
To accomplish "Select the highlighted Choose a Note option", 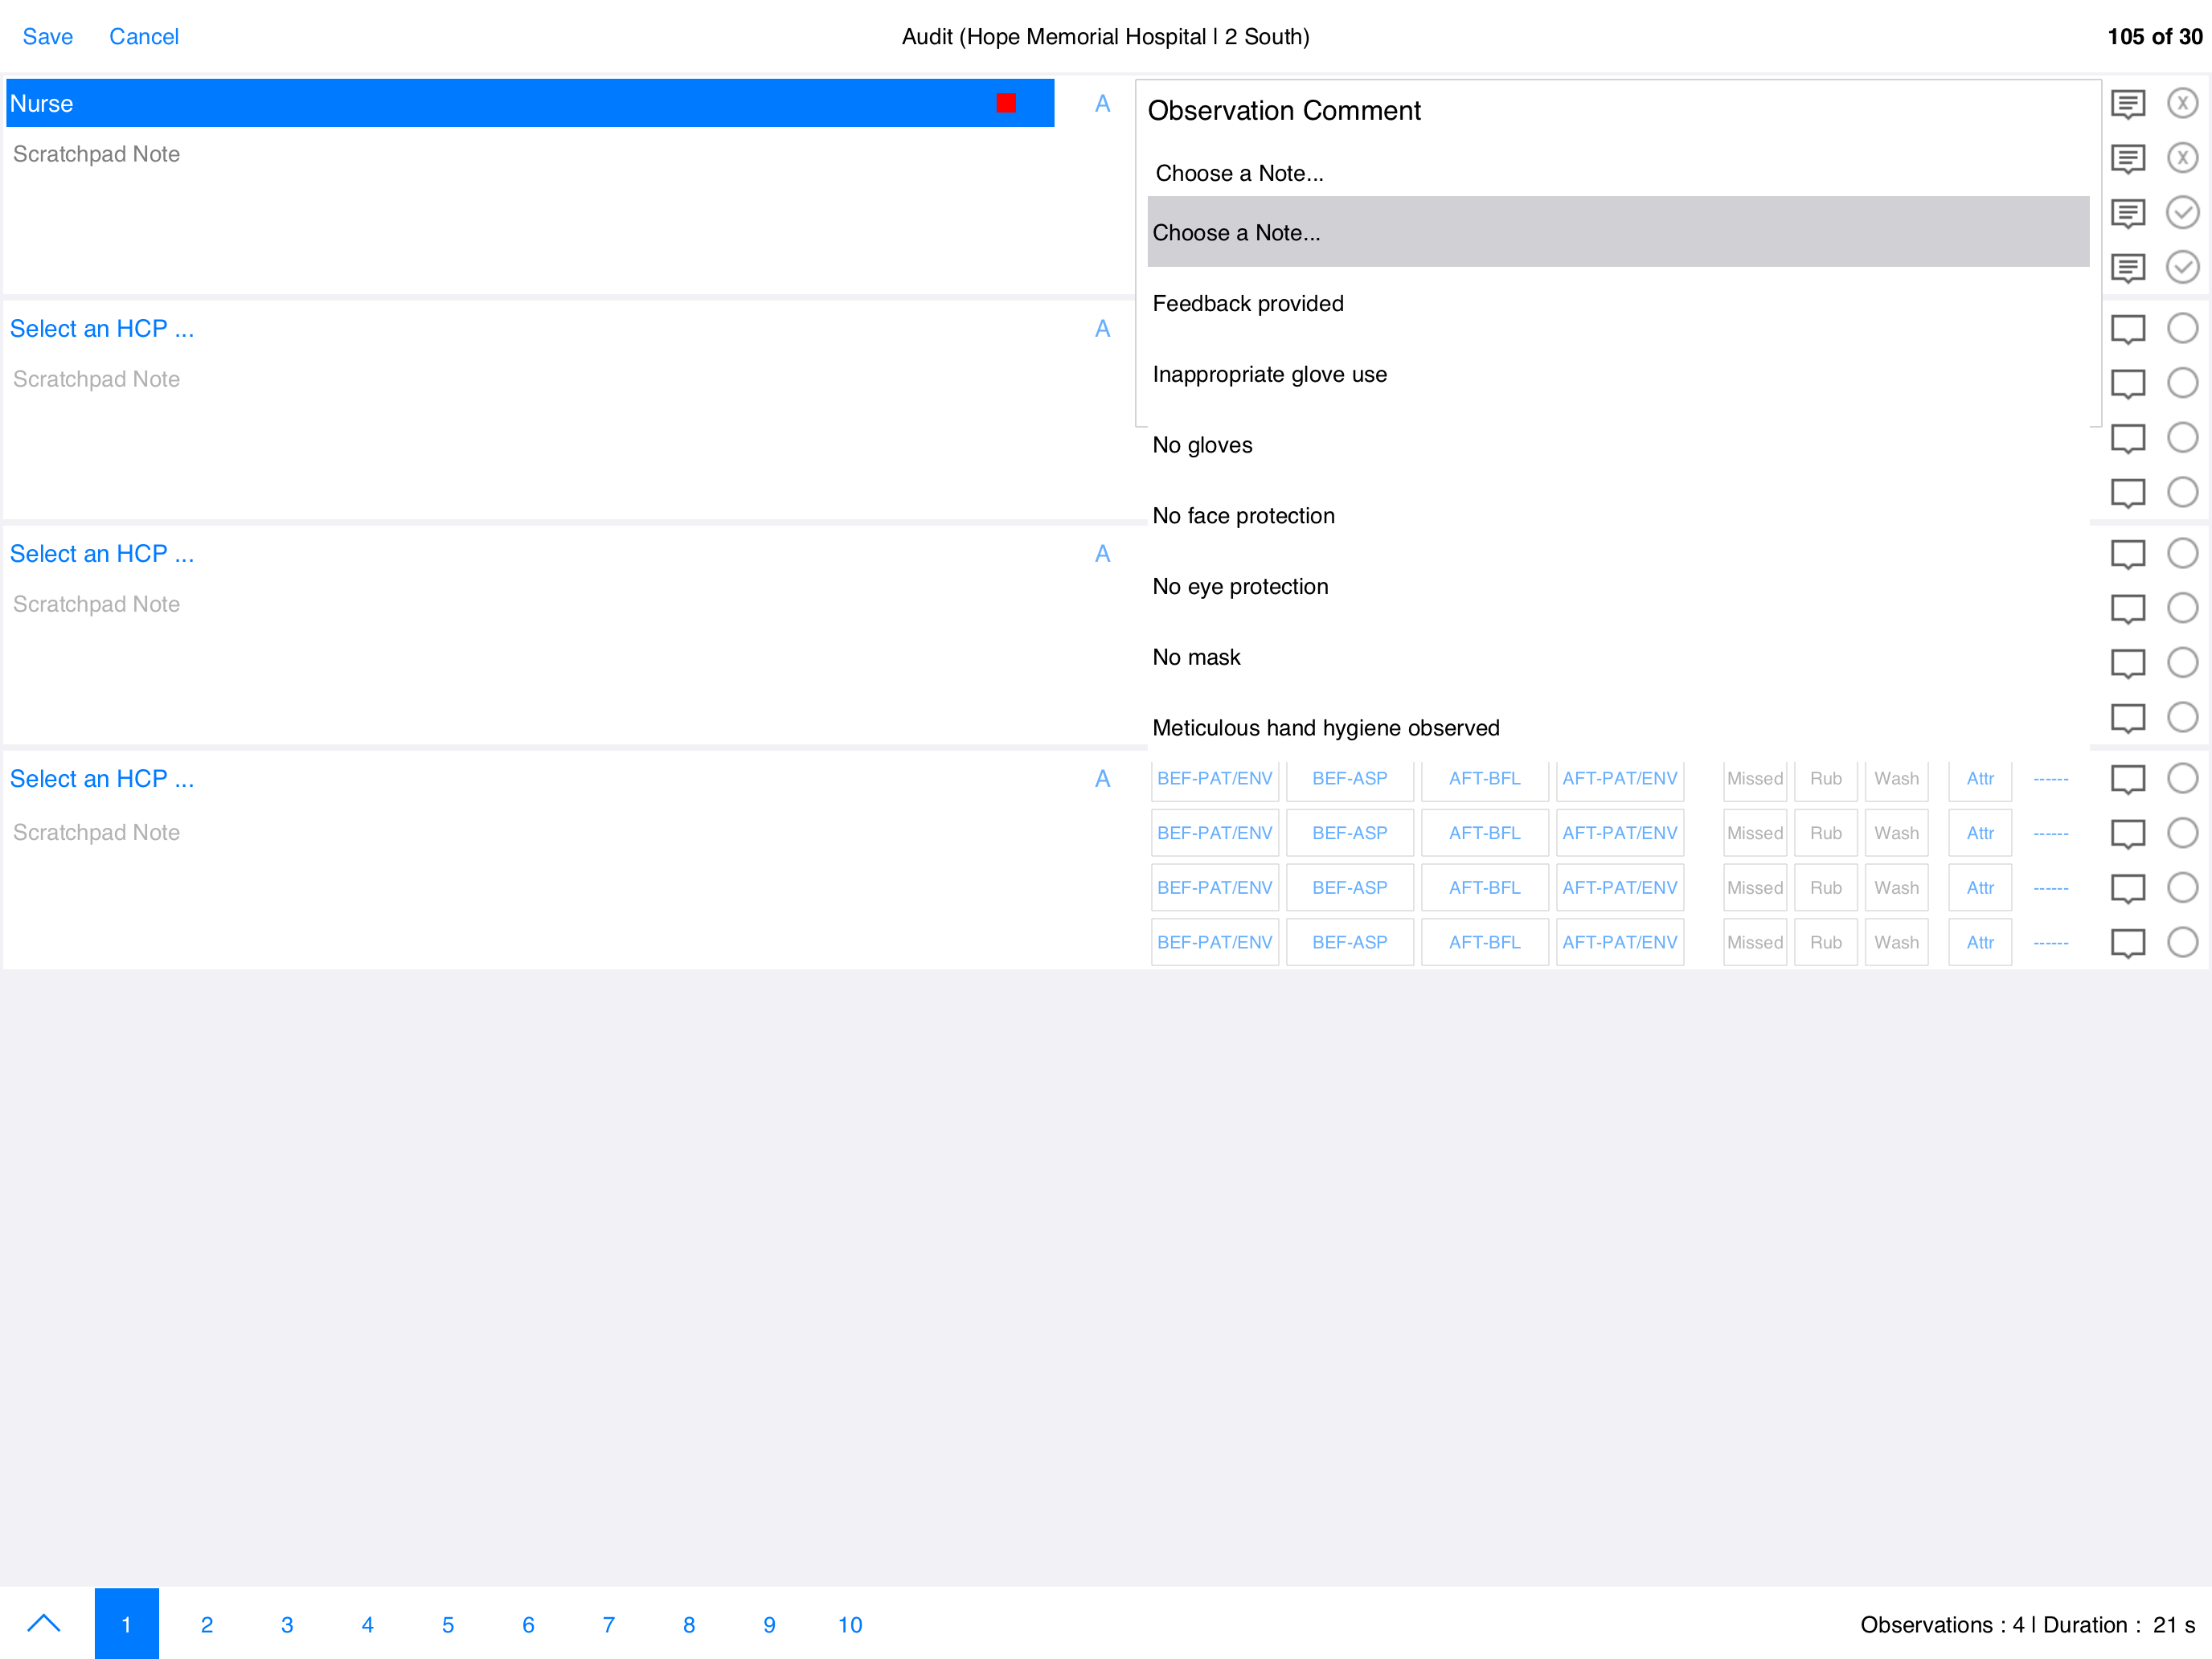I will point(1618,232).
